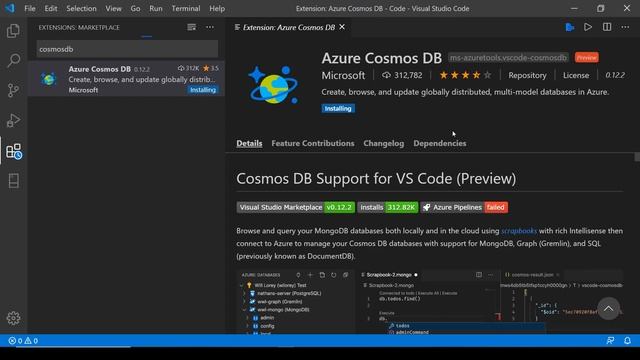Select the Extension: Azure Cosmos DB editor tab
The height and width of the screenshot is (360, 640).
pyautogui.click(x=289, y=27)
